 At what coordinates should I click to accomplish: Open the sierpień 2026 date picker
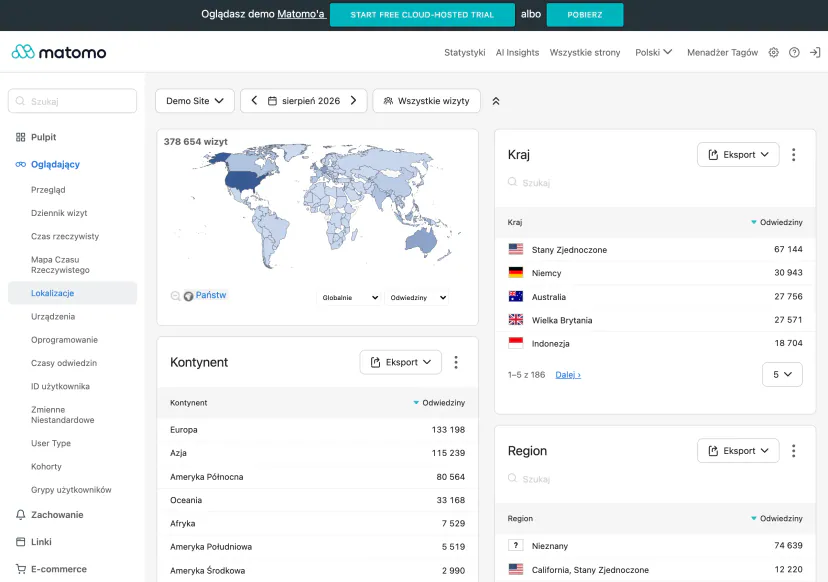304,101
